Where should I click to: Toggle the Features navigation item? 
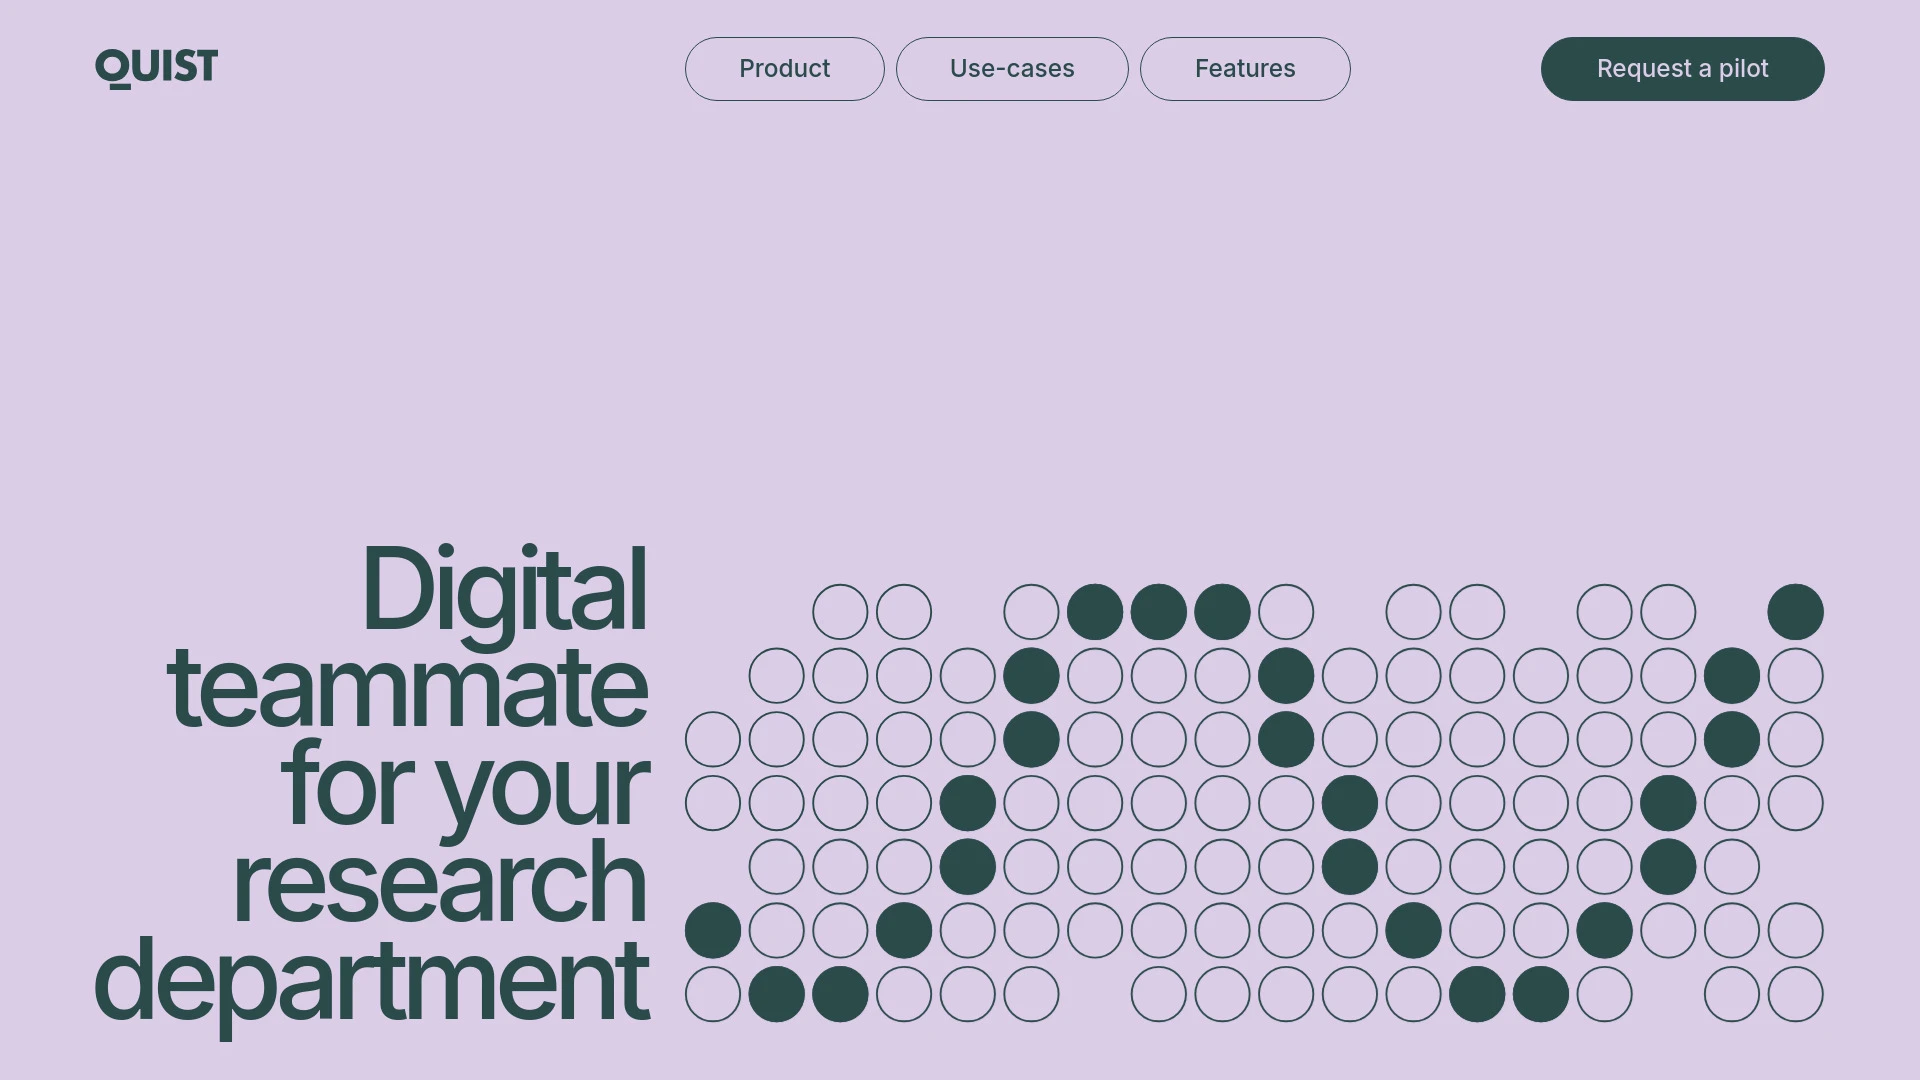pyautogui.click(x=1245, y=69)
